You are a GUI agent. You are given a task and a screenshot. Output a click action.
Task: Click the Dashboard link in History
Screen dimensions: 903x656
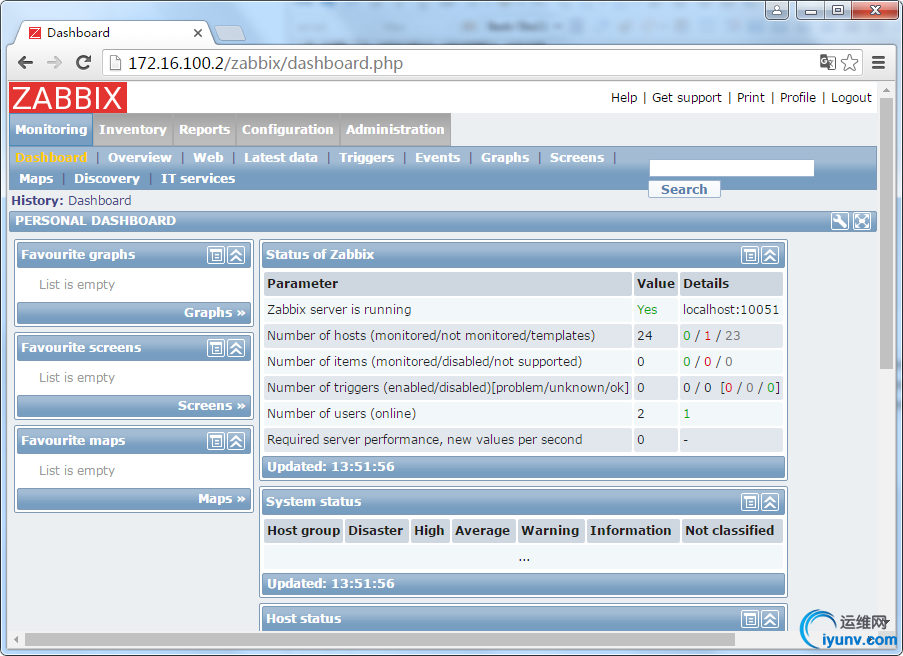click(100, 200)
